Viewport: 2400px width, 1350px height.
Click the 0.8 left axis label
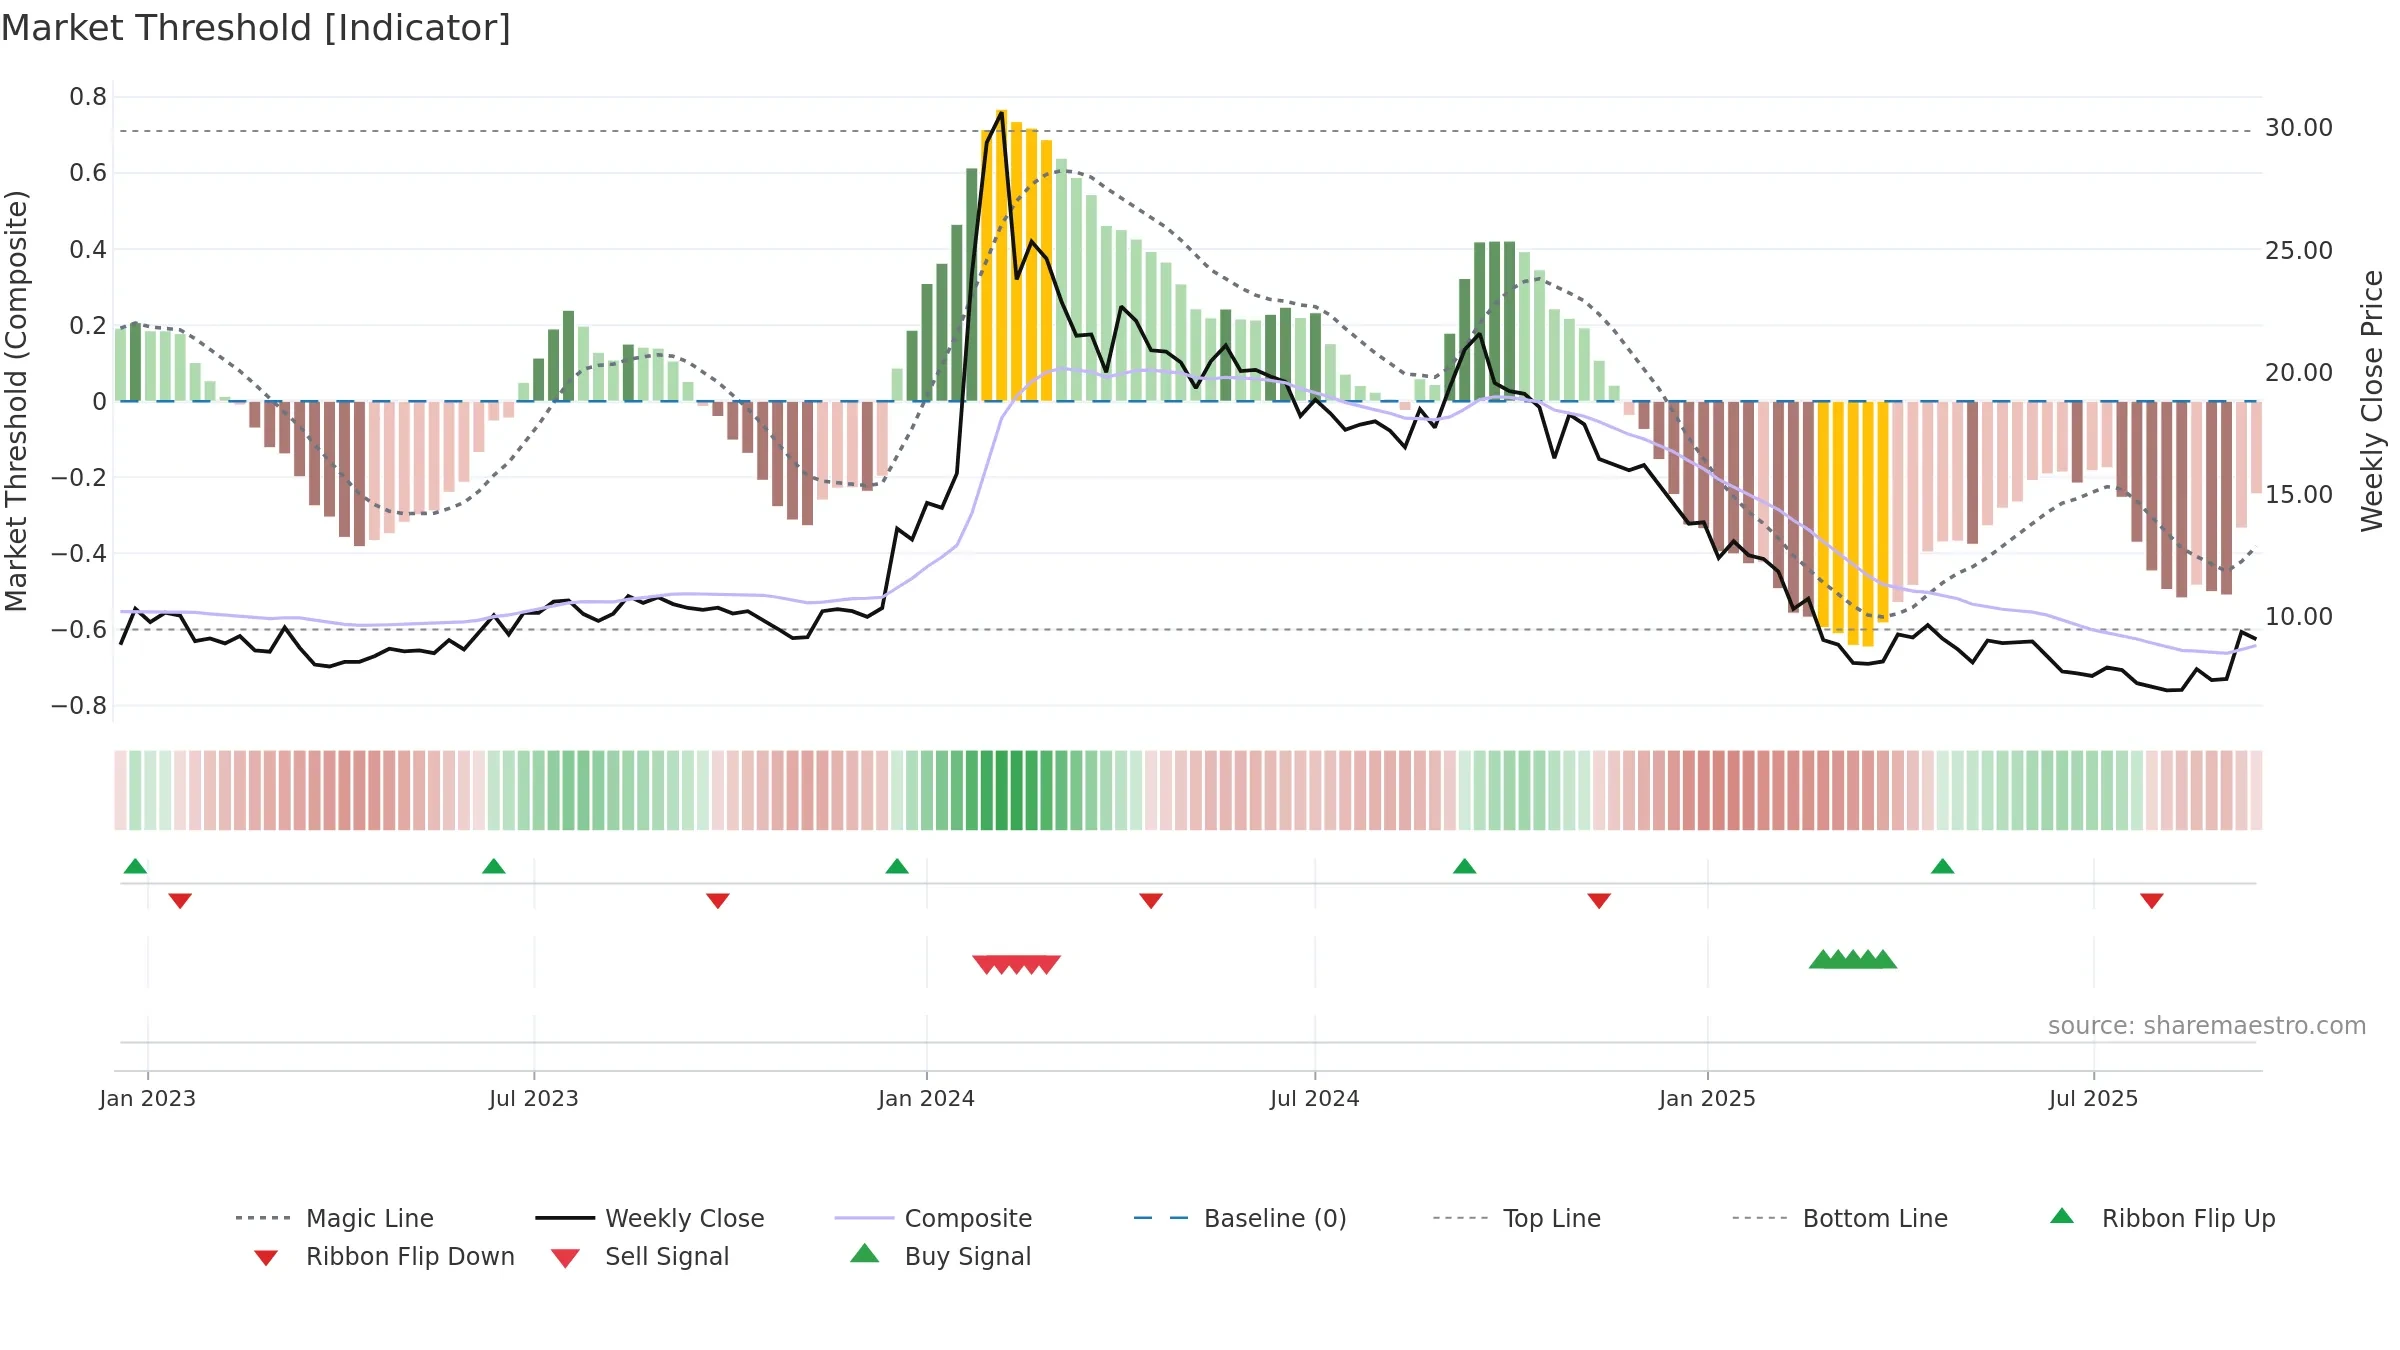tap(88, 97)
